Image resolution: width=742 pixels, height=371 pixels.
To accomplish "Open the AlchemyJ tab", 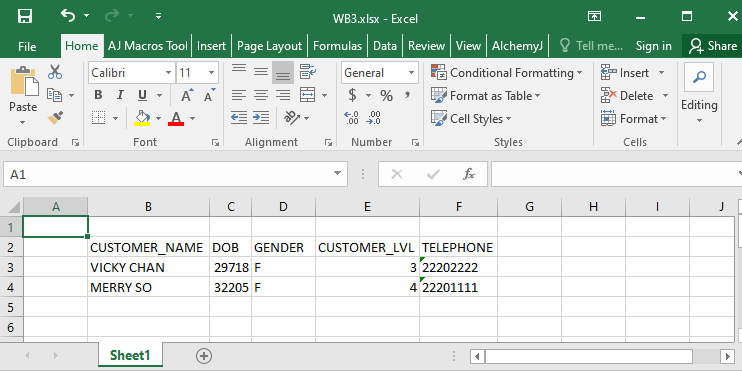I will click(517, 46).
